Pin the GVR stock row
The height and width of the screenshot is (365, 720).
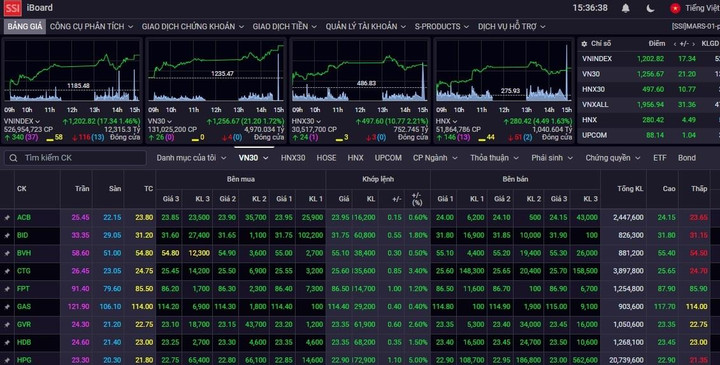point(7,325)
